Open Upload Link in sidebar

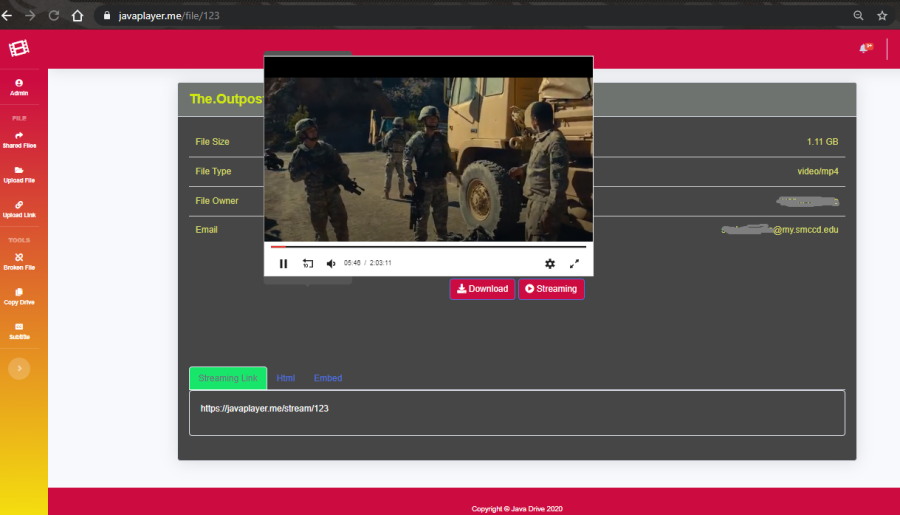tap(19, 209)
